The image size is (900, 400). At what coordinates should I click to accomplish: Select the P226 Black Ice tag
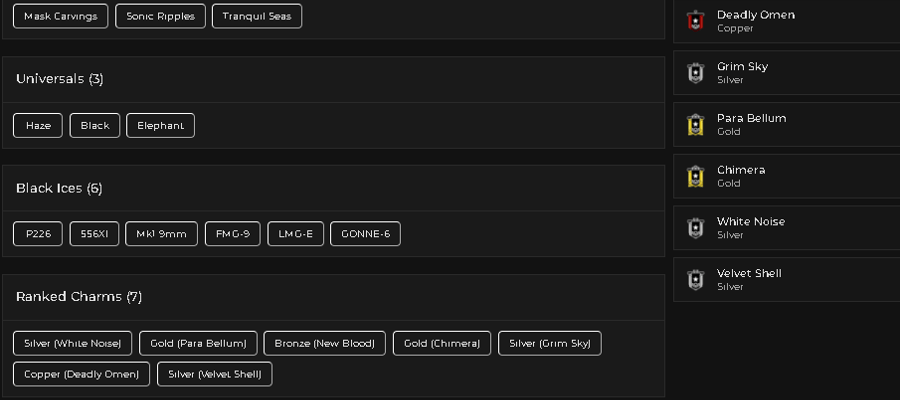[38, 234]
